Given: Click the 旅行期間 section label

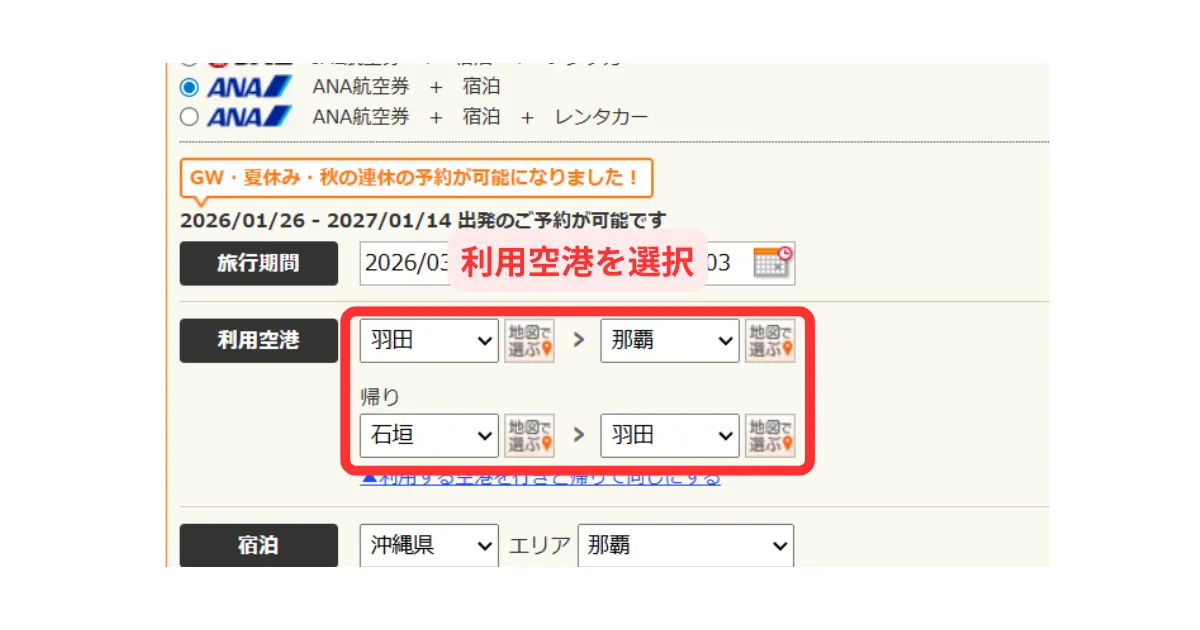Looking at the screenshot, I should click(x=258, y=263).
